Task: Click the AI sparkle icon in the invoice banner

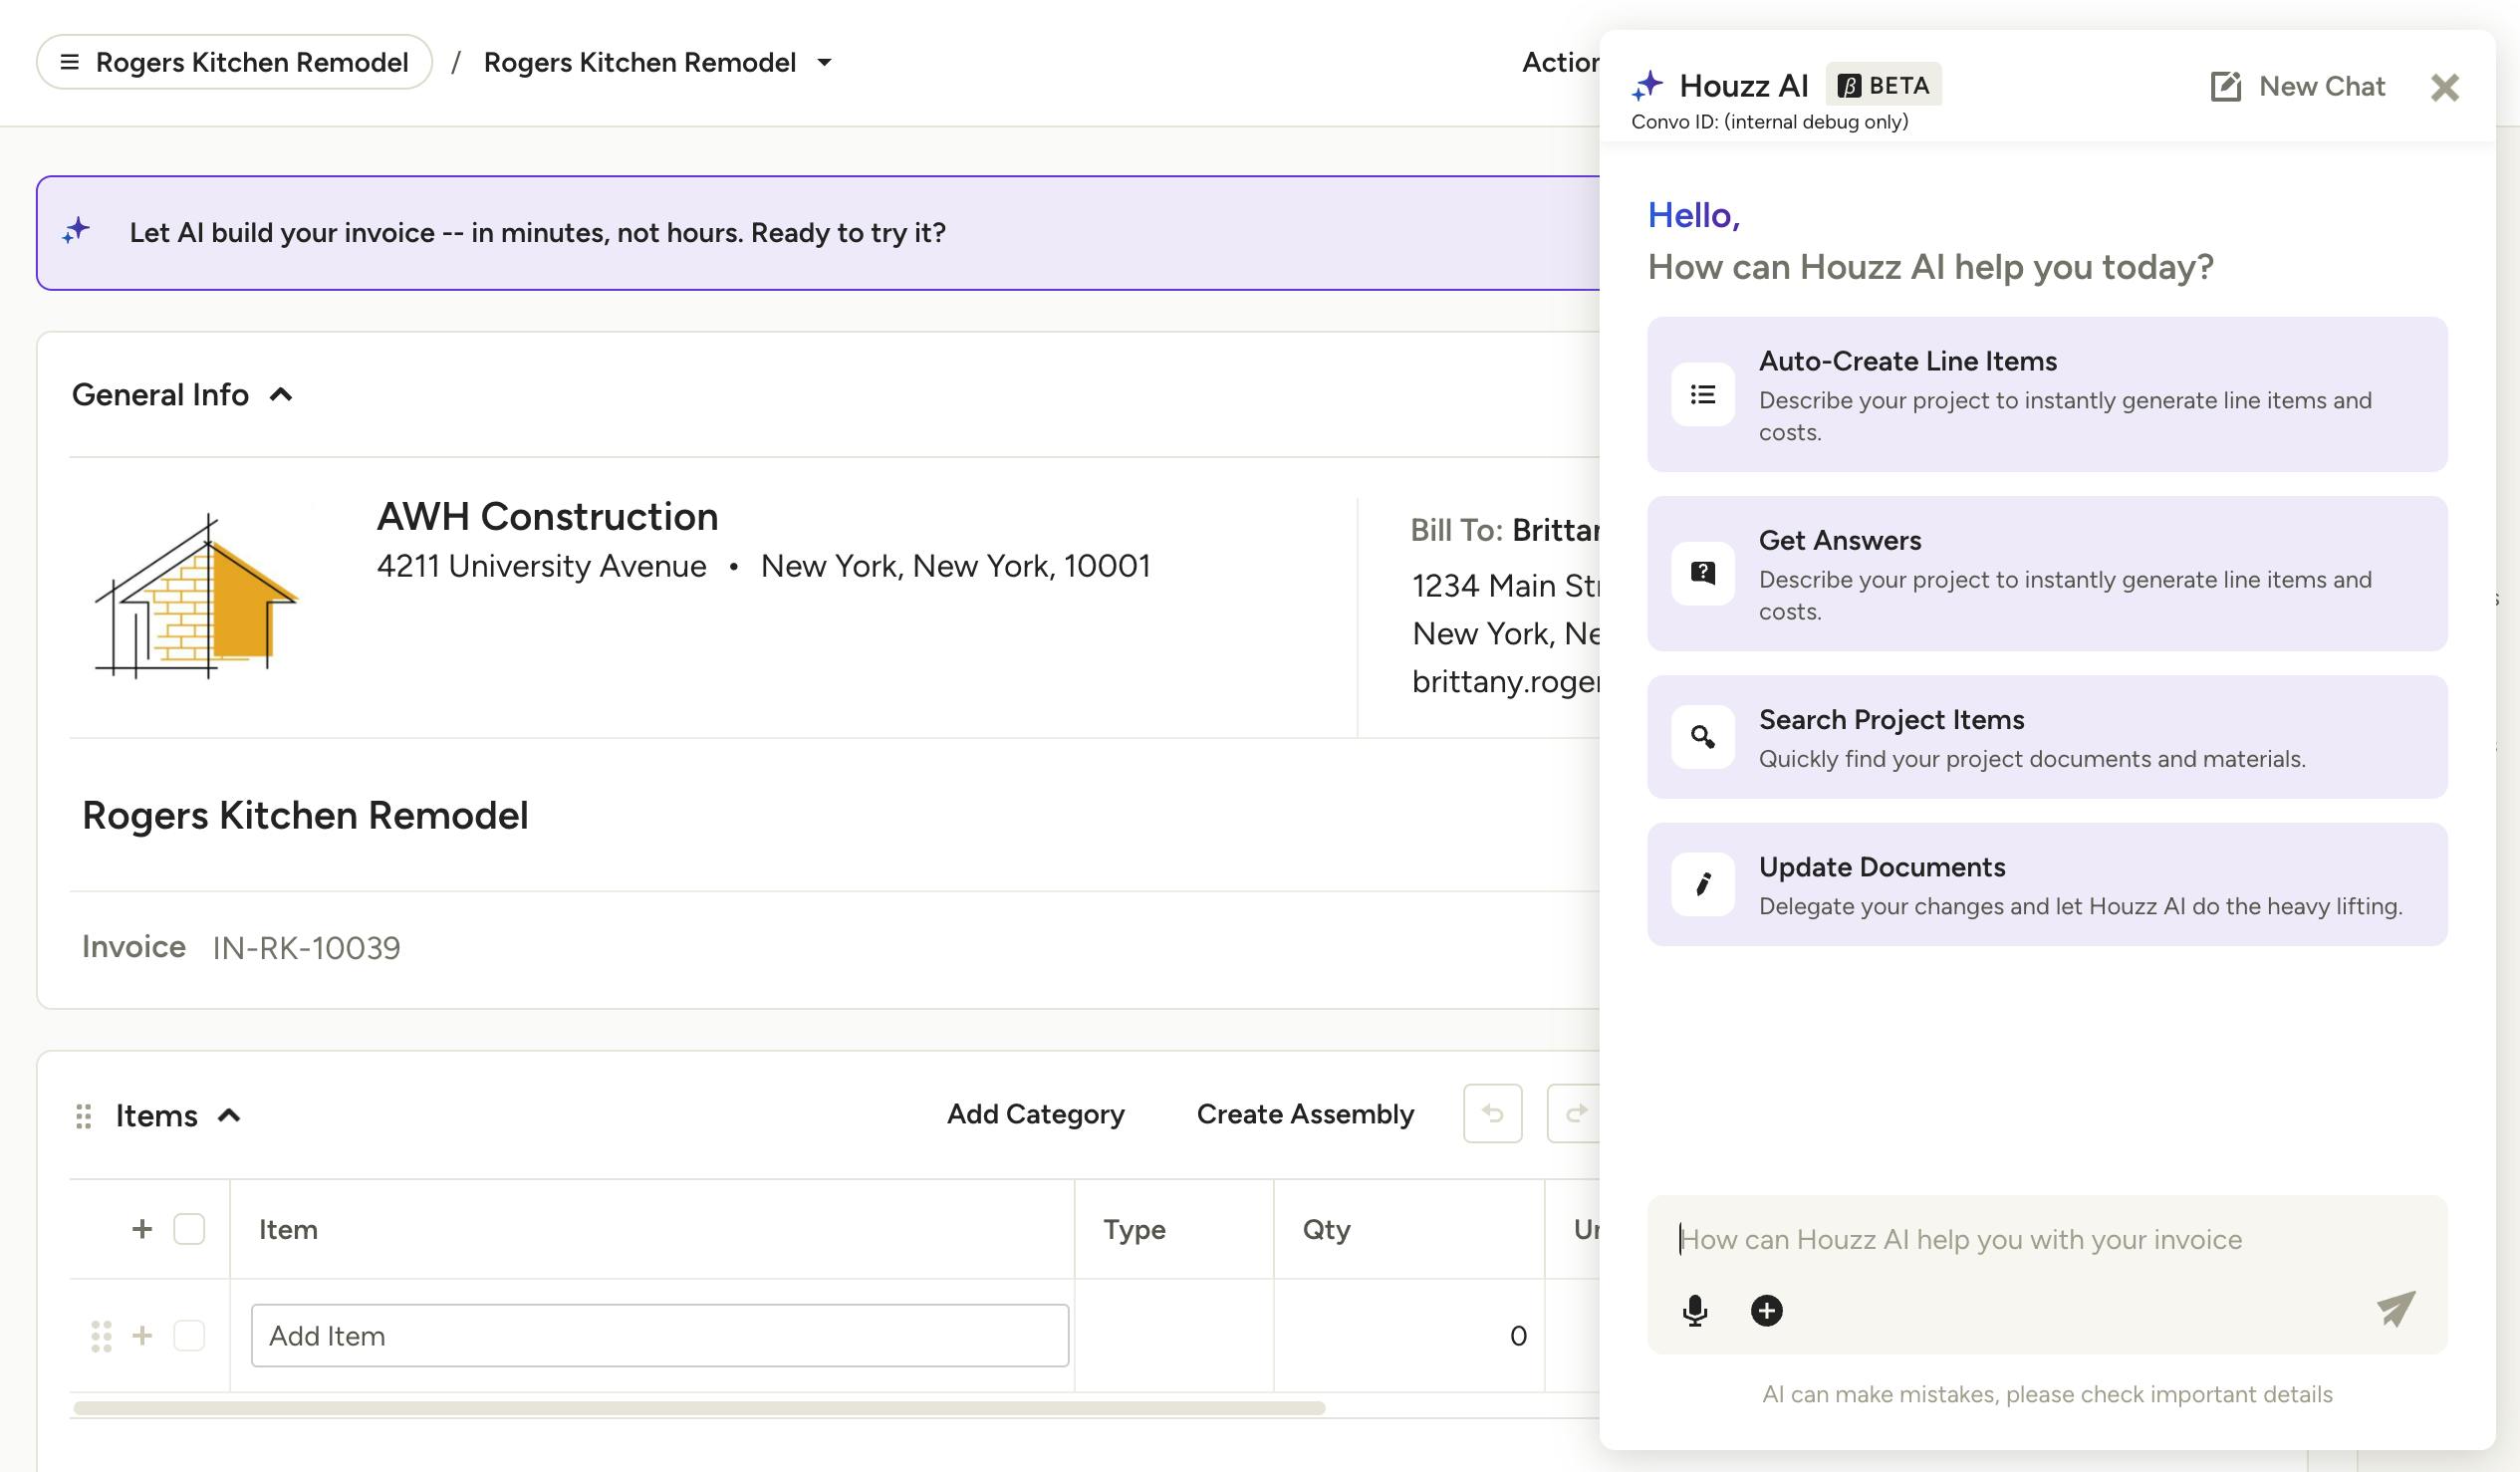Action: coord(76,232)
